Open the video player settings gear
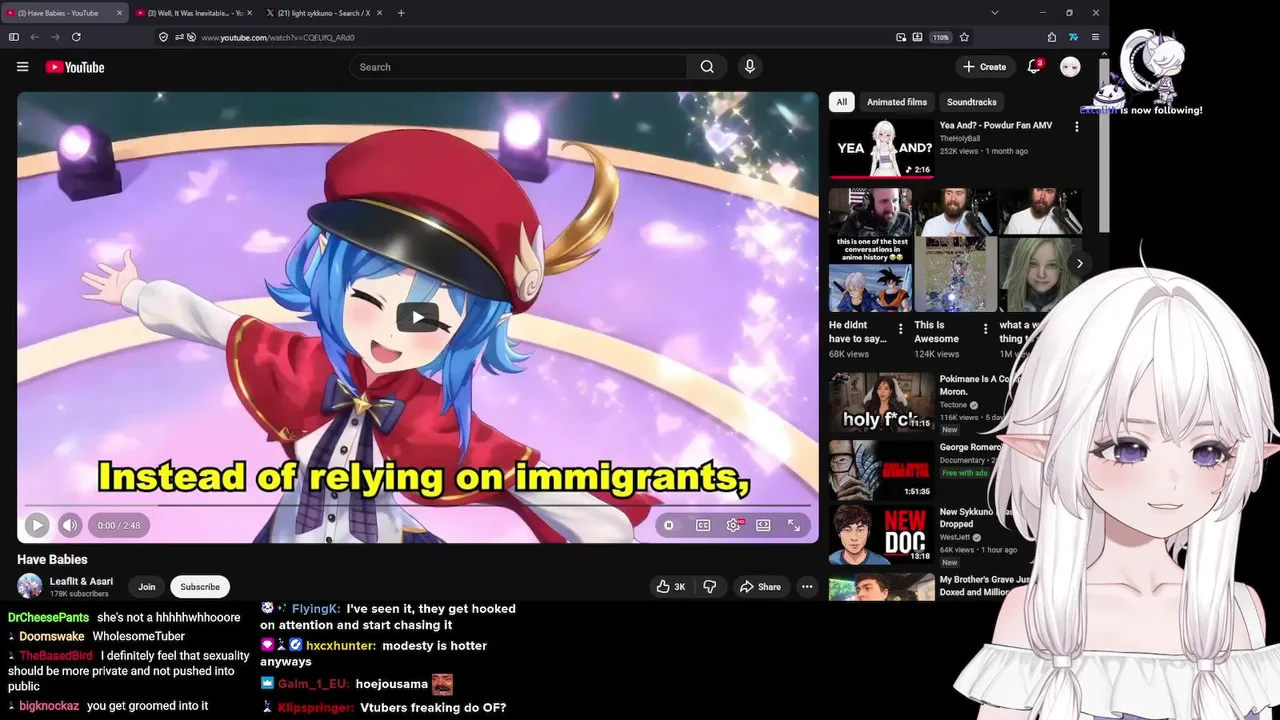The image size is (1280, 720). click(734, 525)
